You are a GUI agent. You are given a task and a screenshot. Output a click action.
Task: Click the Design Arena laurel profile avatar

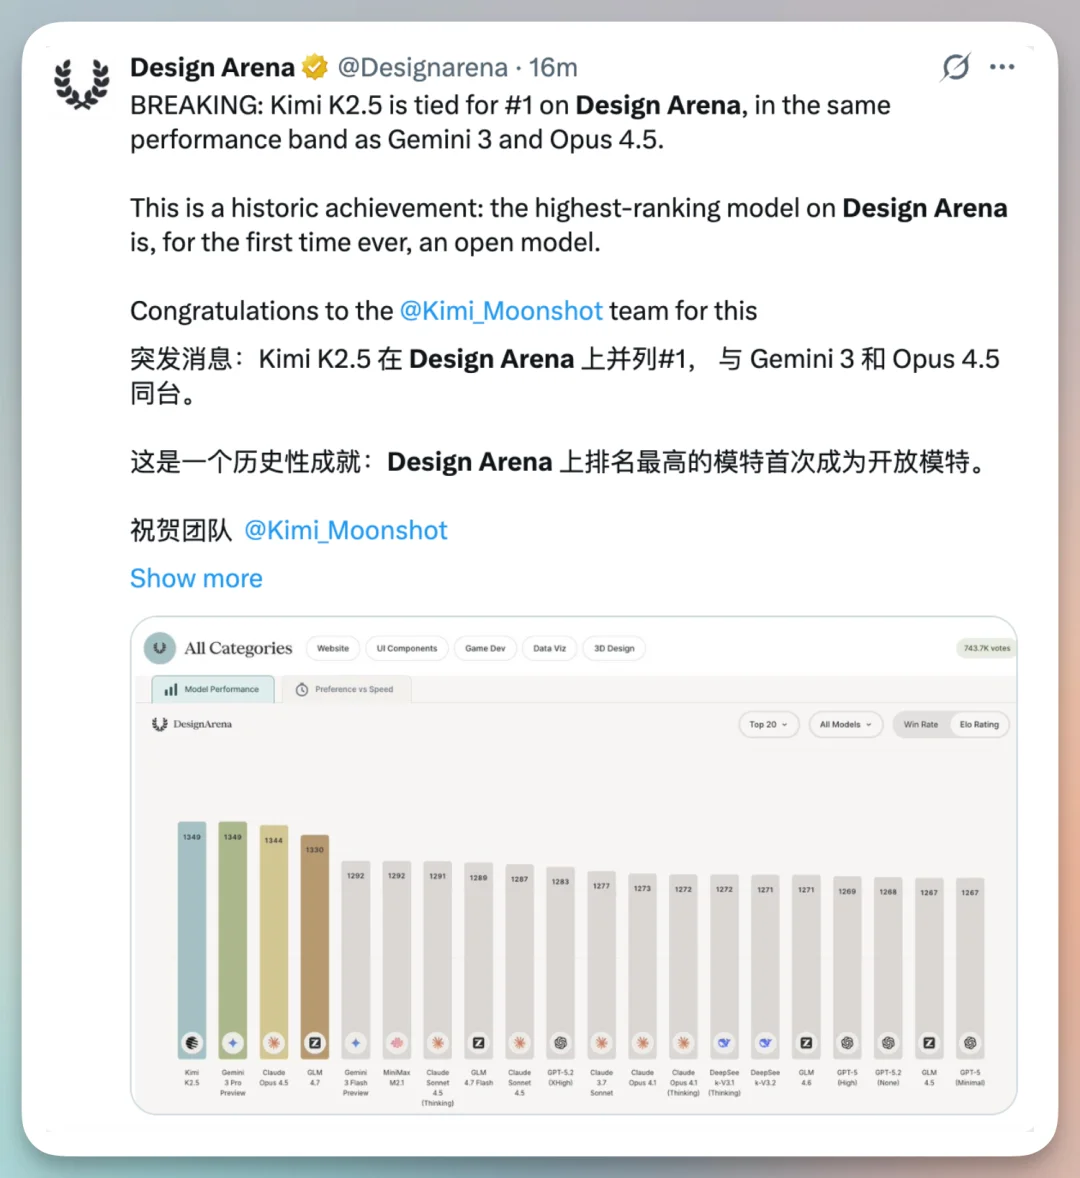click(x=82, y=83)
